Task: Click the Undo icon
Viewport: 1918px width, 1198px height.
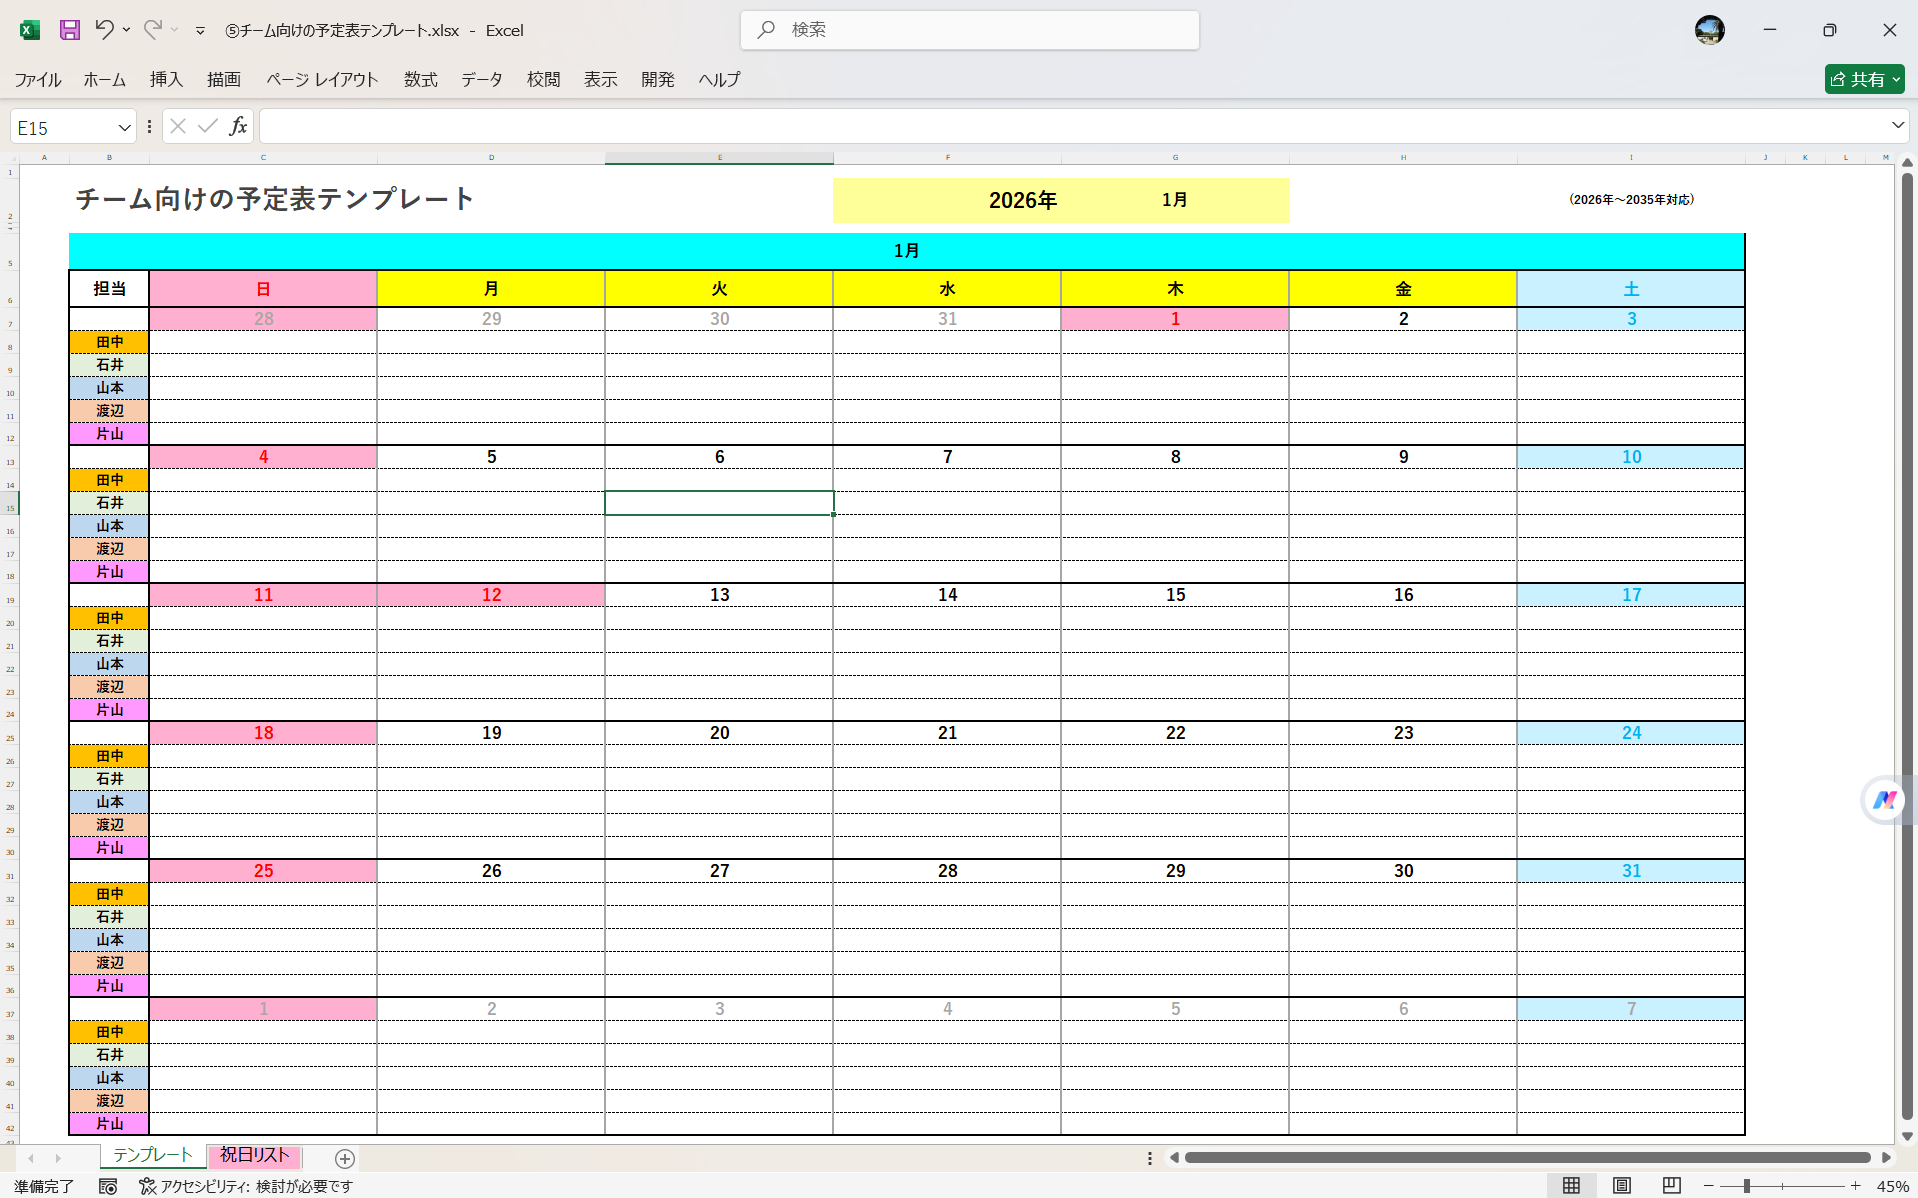Action: [x=107, y=30]
